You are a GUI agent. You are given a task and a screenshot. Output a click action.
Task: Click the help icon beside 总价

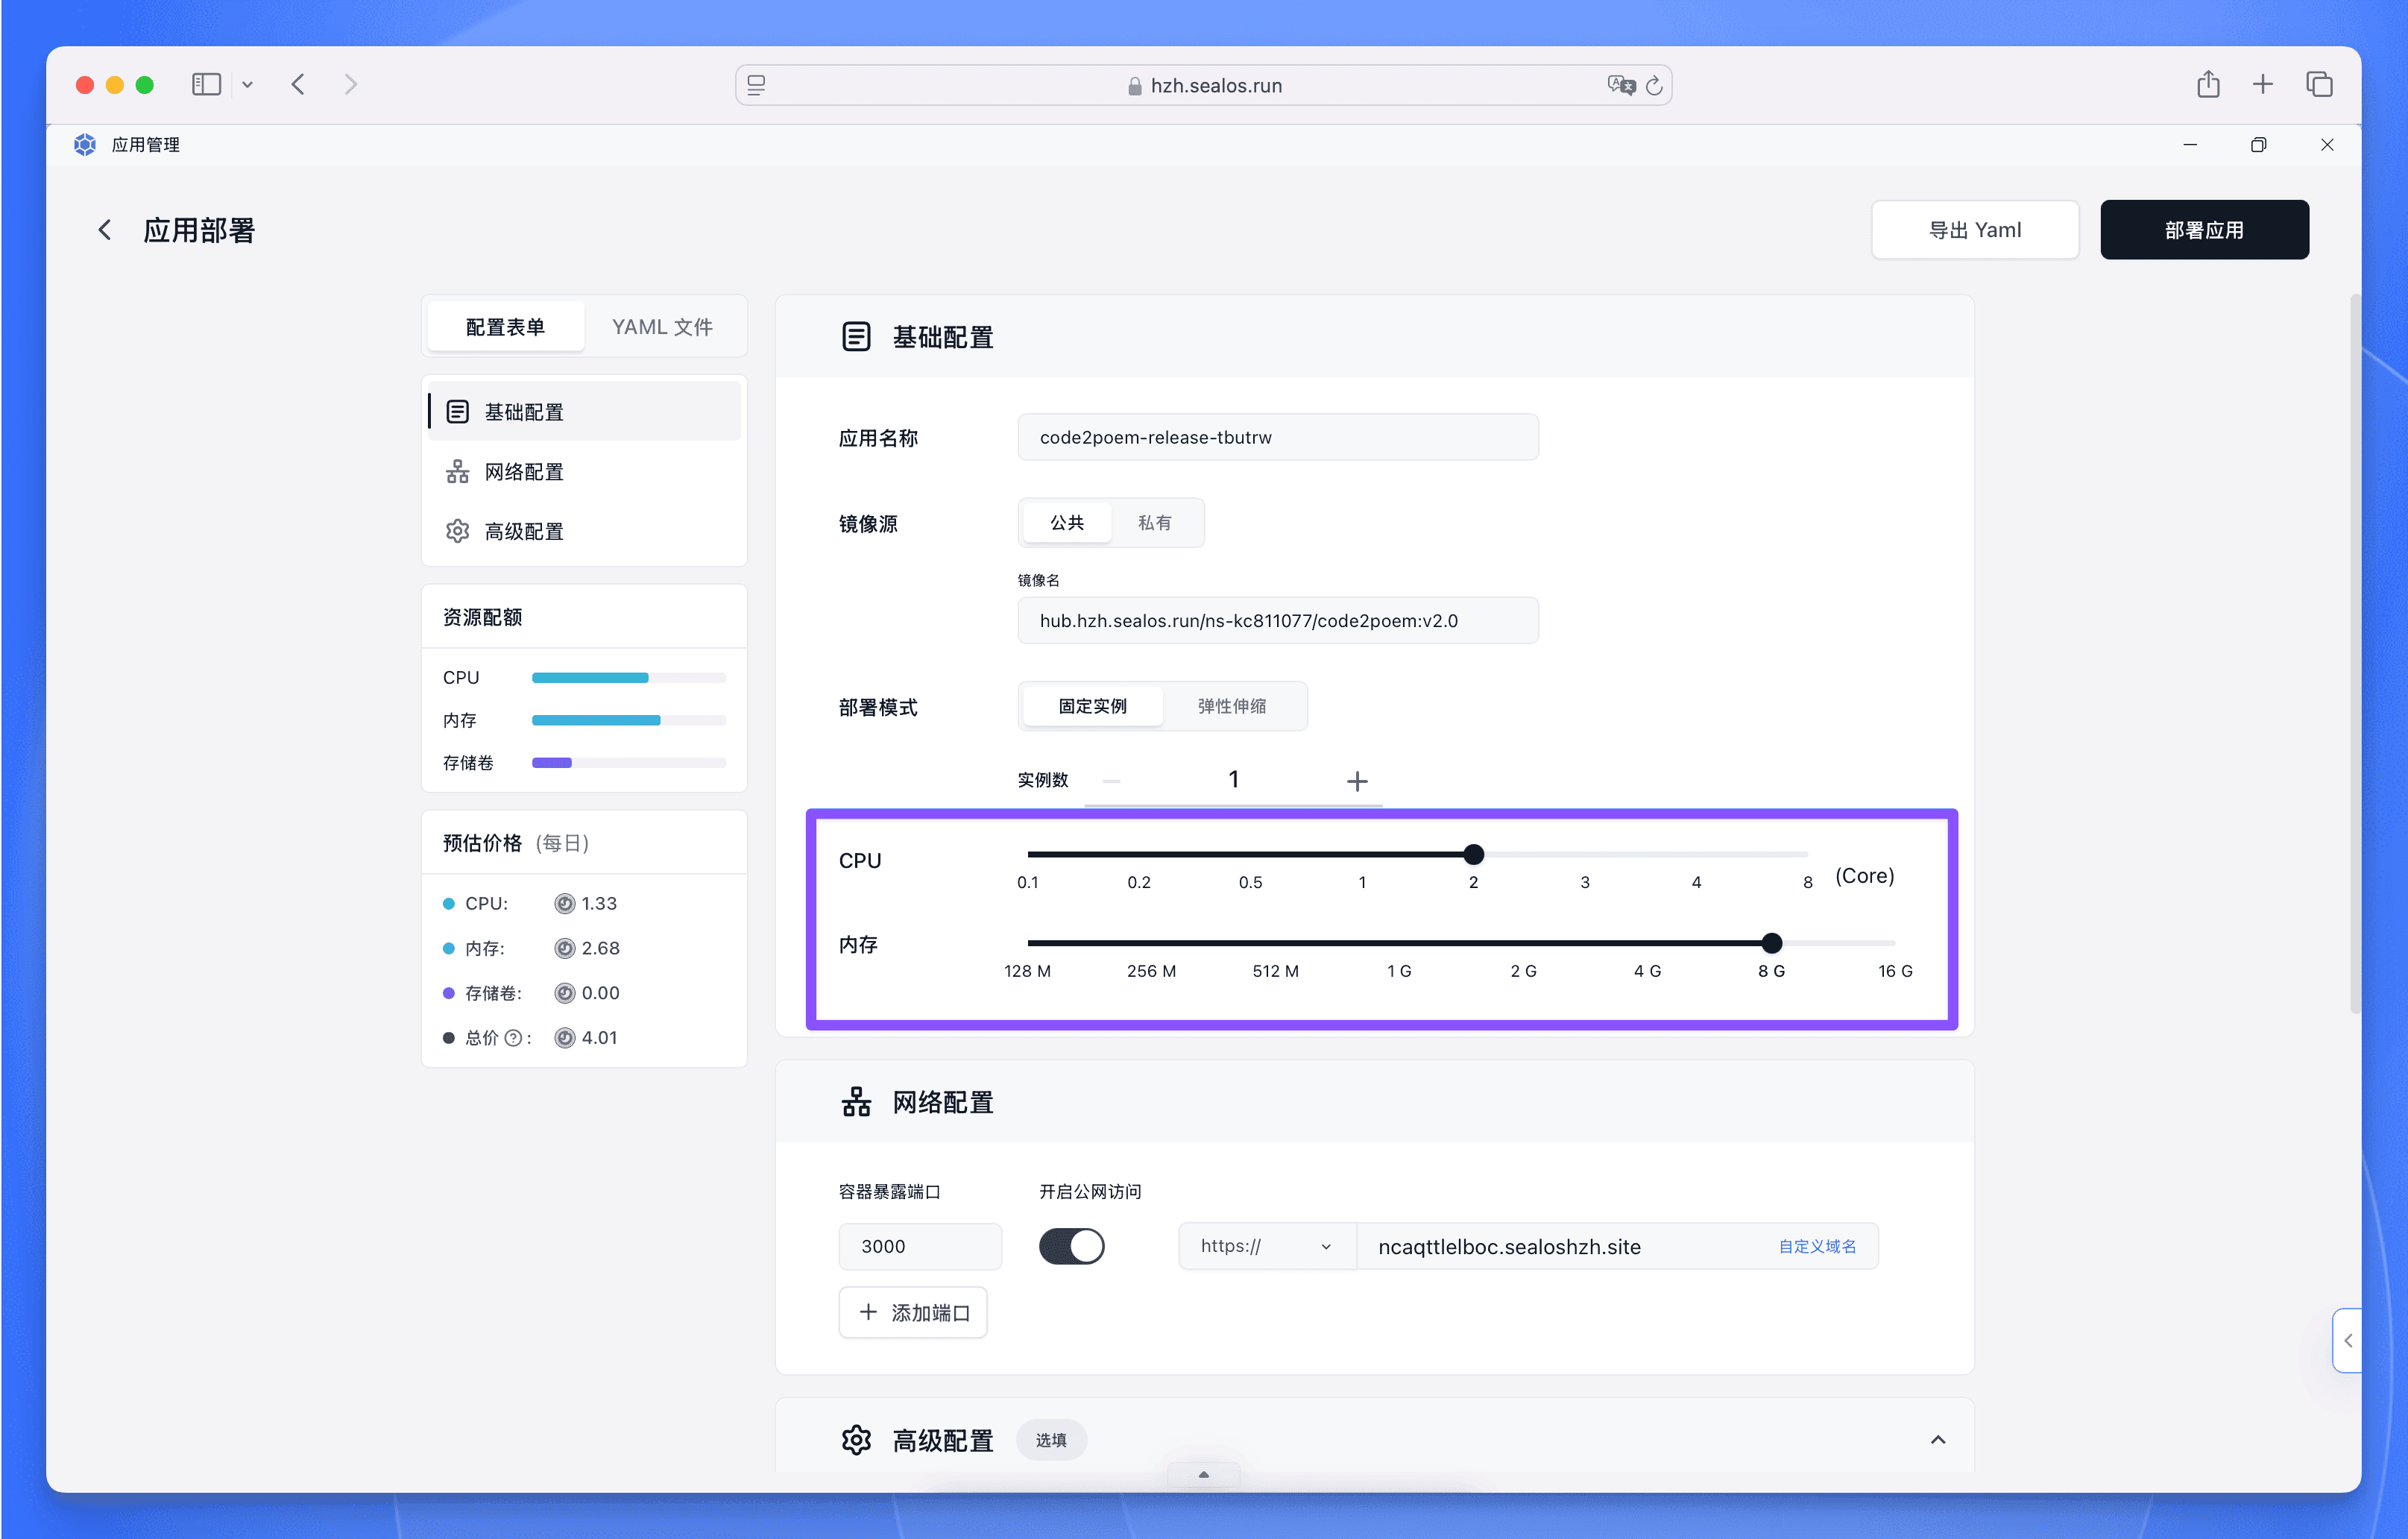(513, 1038)
